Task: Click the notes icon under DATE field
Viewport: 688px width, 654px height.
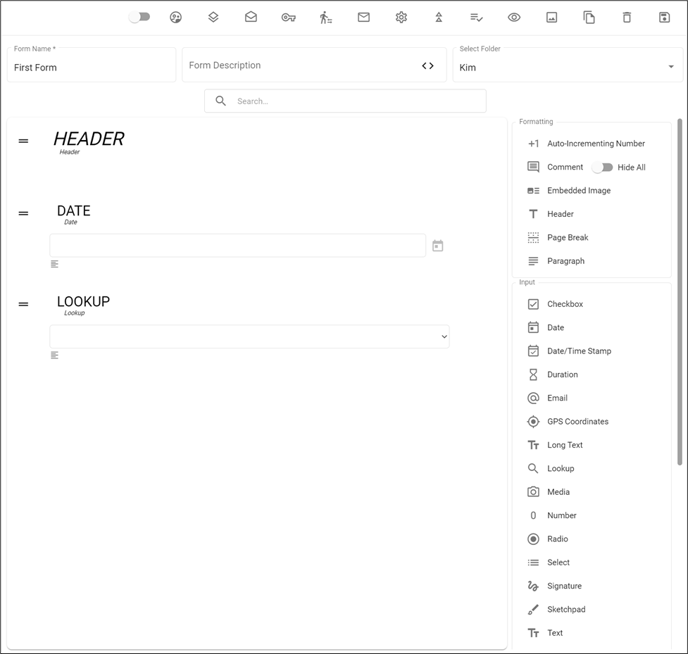Action: tap(54, 264)
